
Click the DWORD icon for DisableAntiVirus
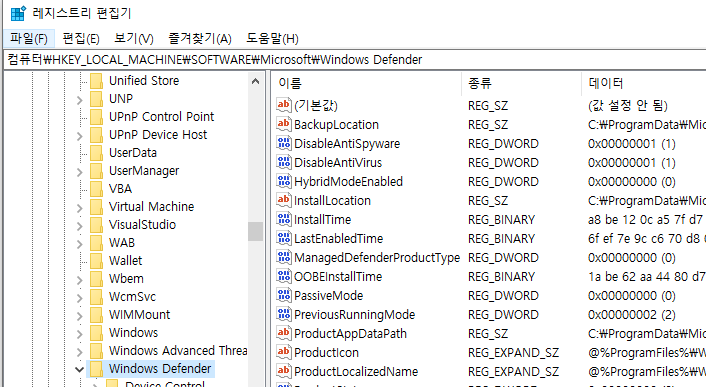coord(284,162)
